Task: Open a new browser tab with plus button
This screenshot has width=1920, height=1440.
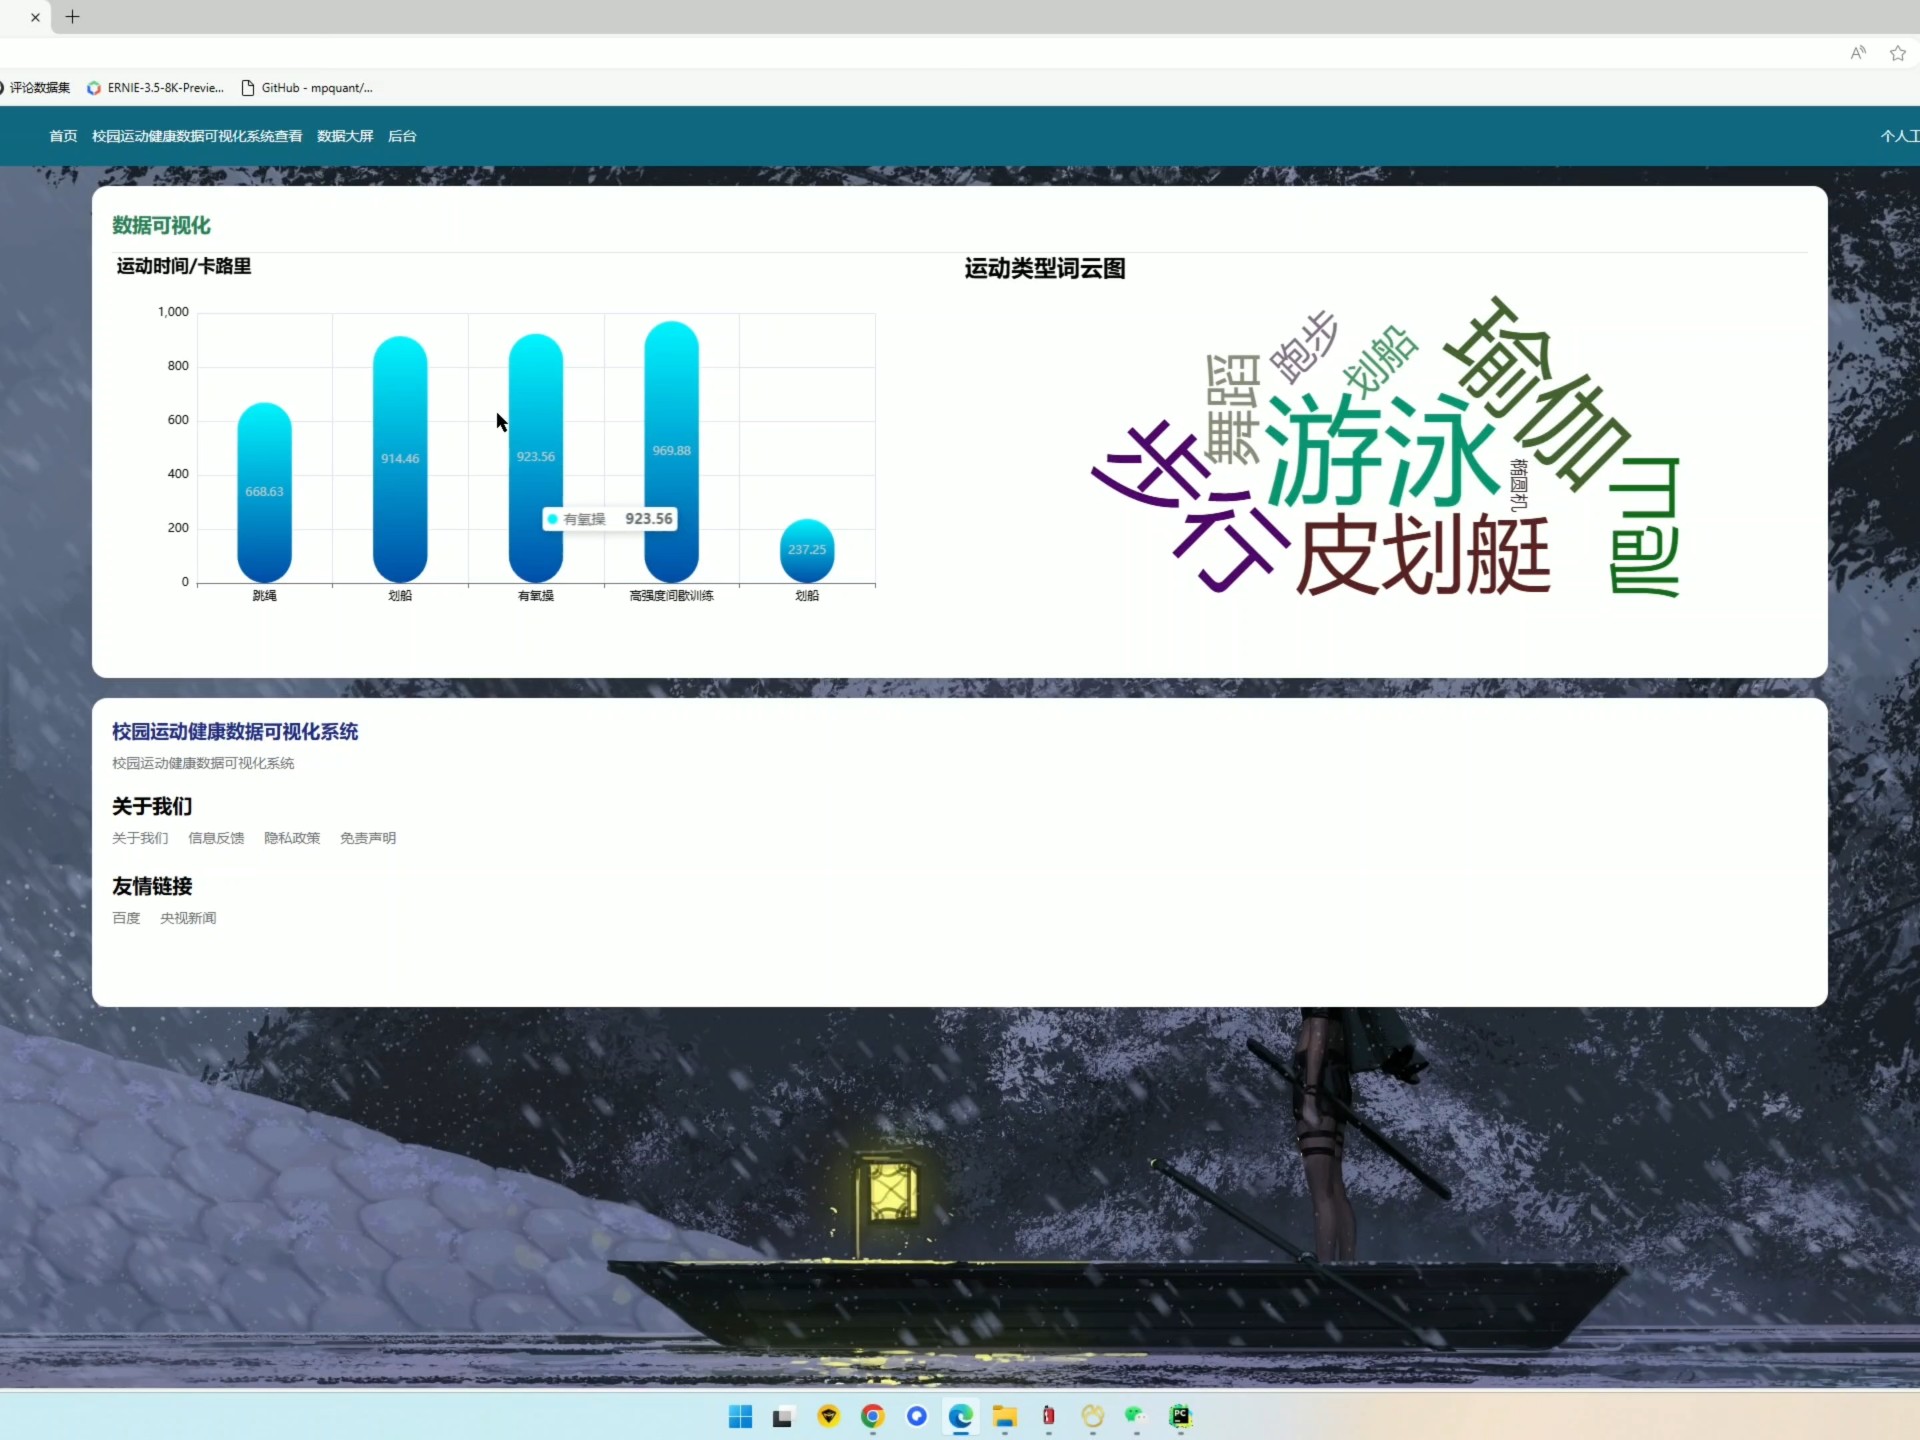Action: [x=72, y=17]
